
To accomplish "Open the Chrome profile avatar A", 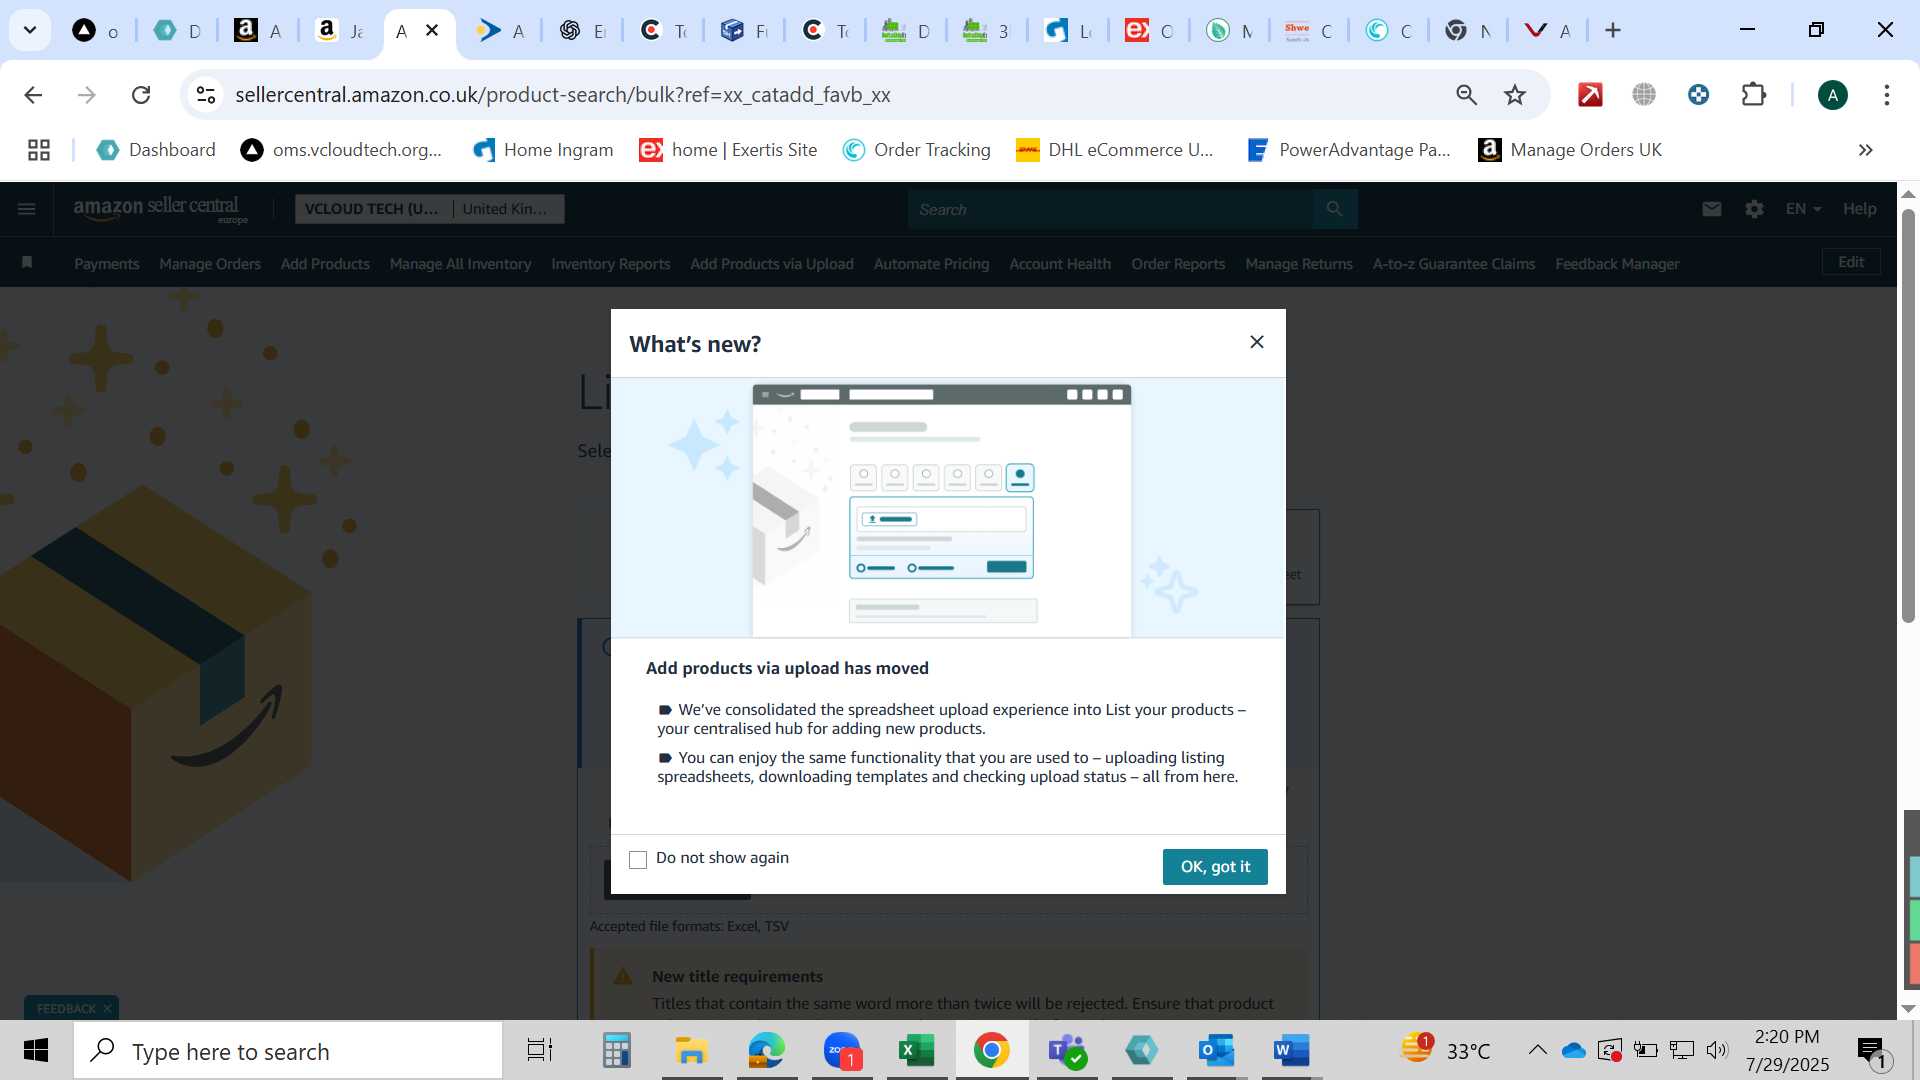I will click(x=1832, y=95).
